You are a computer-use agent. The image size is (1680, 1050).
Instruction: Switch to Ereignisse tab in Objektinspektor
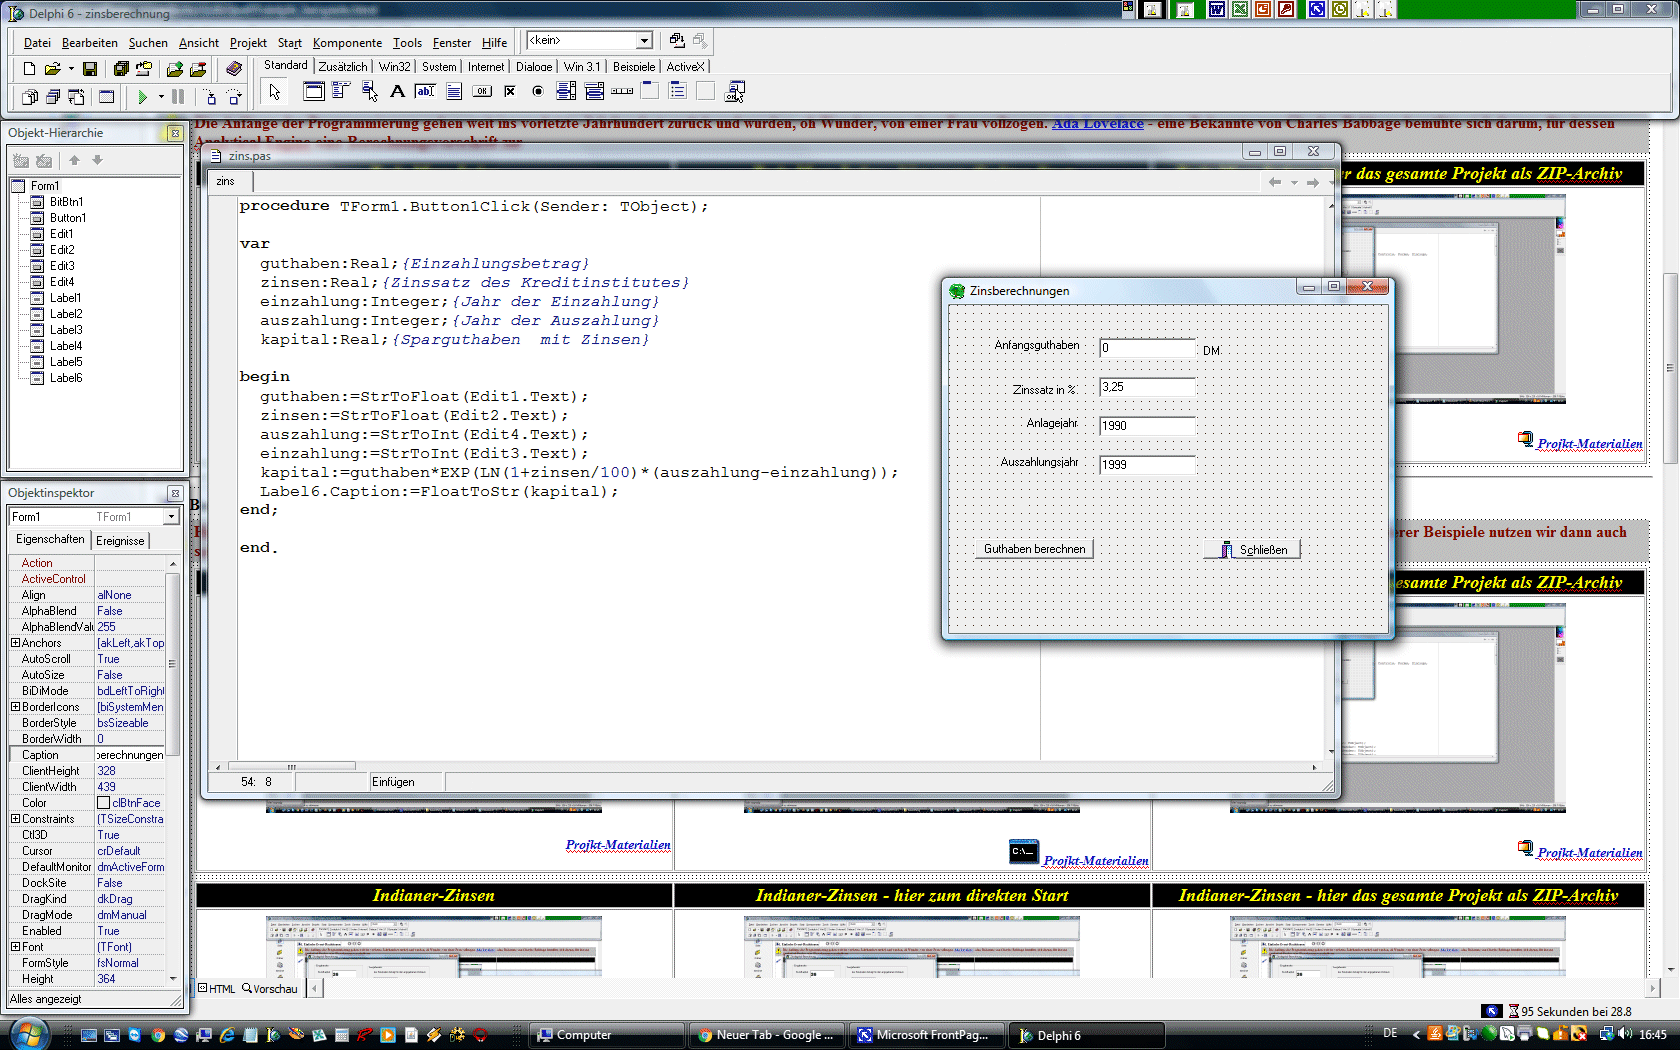point(120,541)
